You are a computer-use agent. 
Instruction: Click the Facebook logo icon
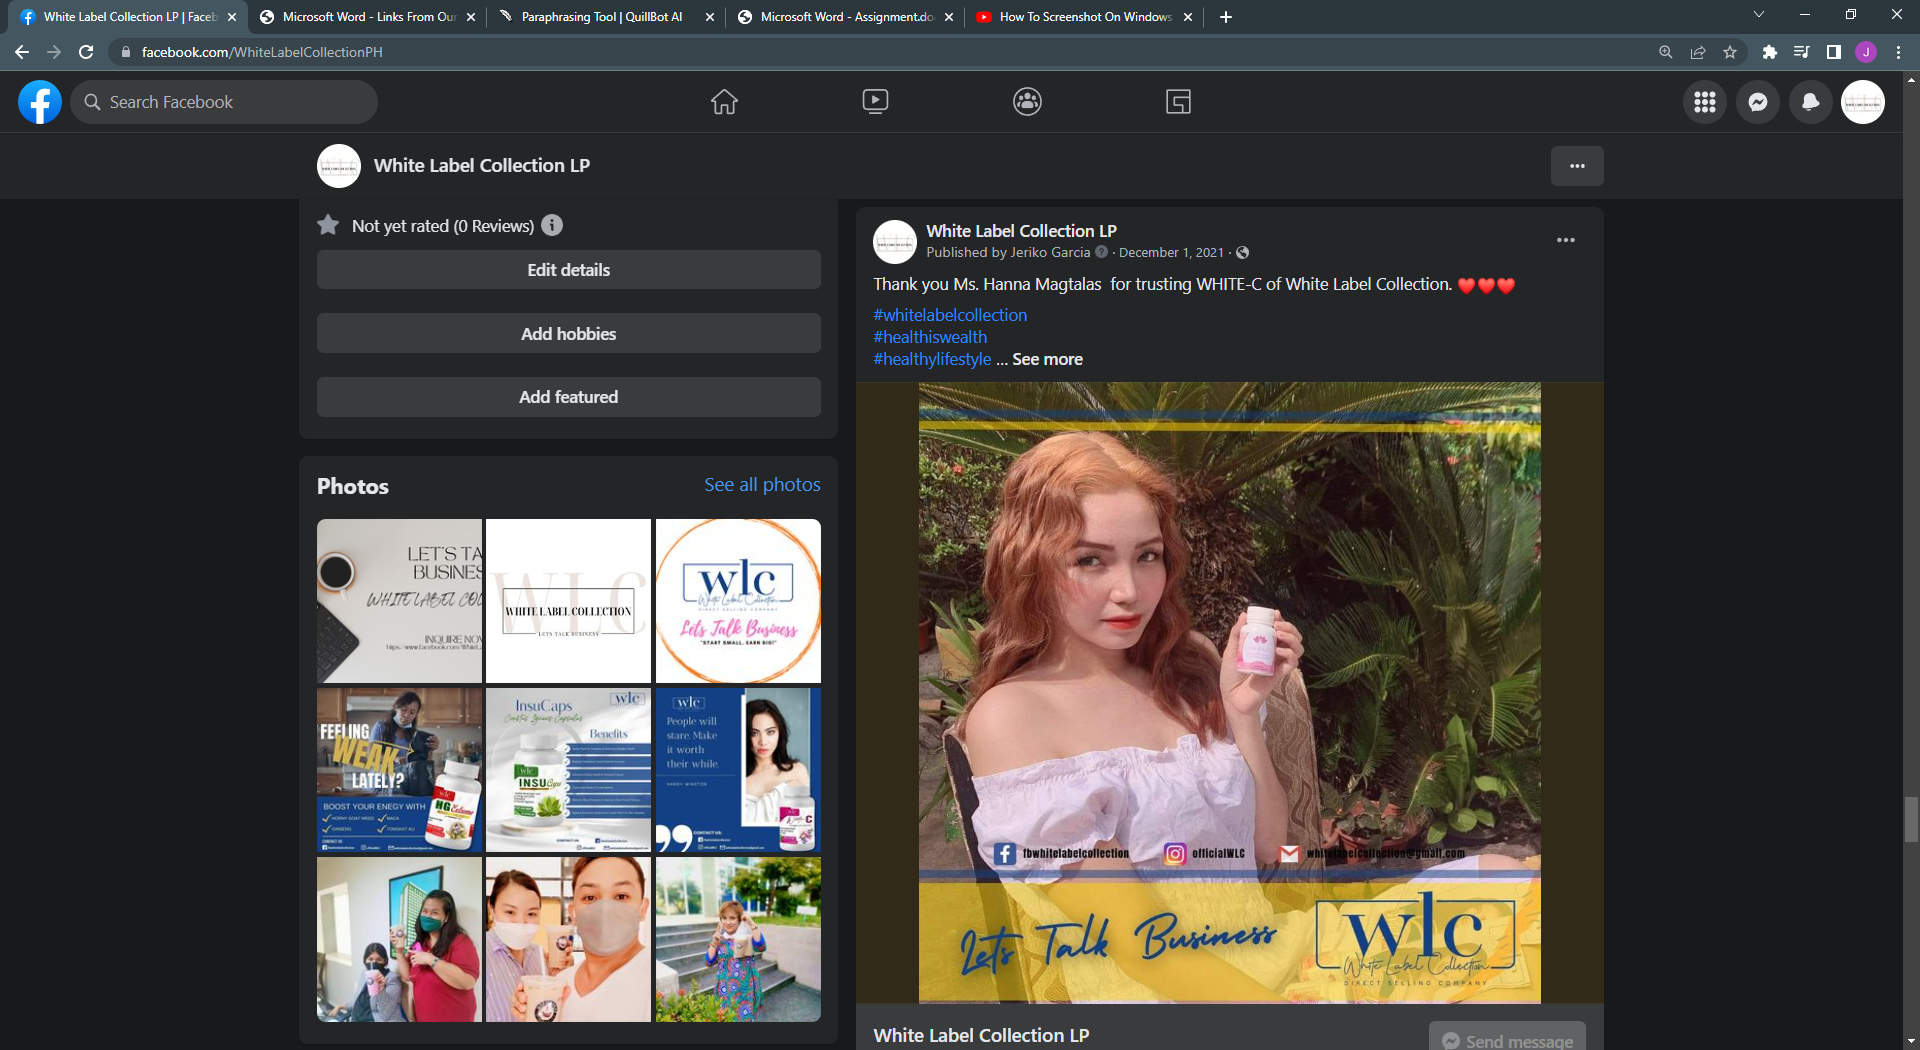(40, 102)
